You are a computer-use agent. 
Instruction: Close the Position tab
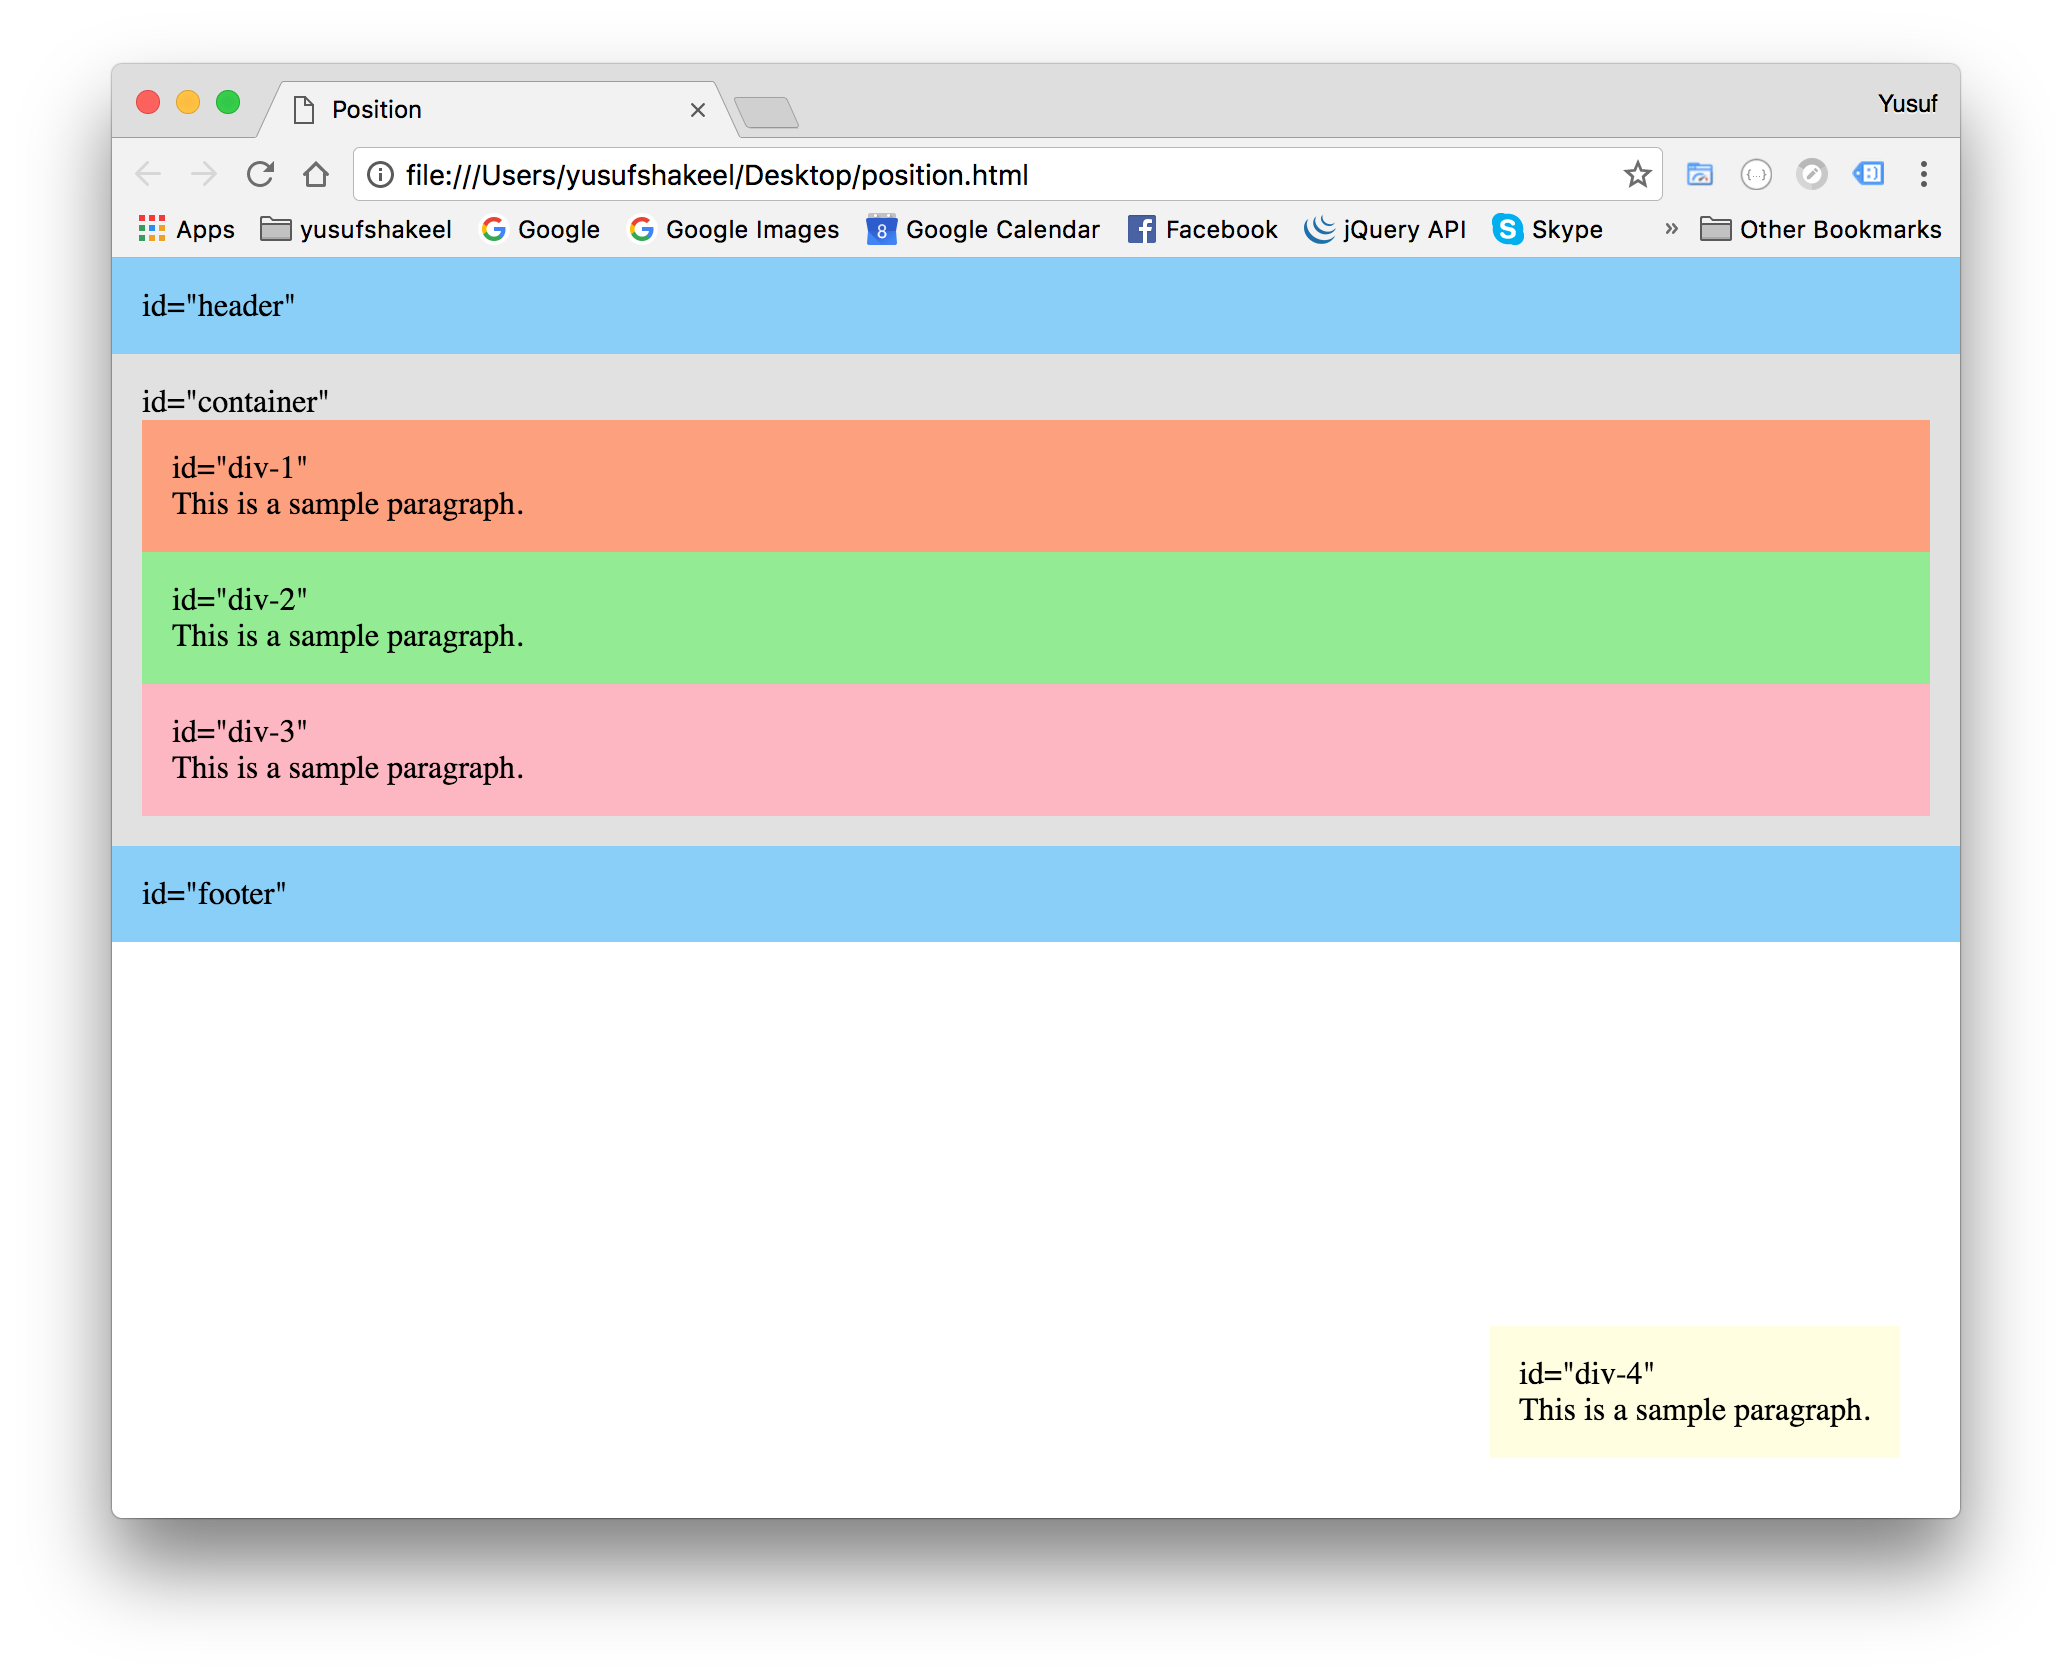point(698,110)
